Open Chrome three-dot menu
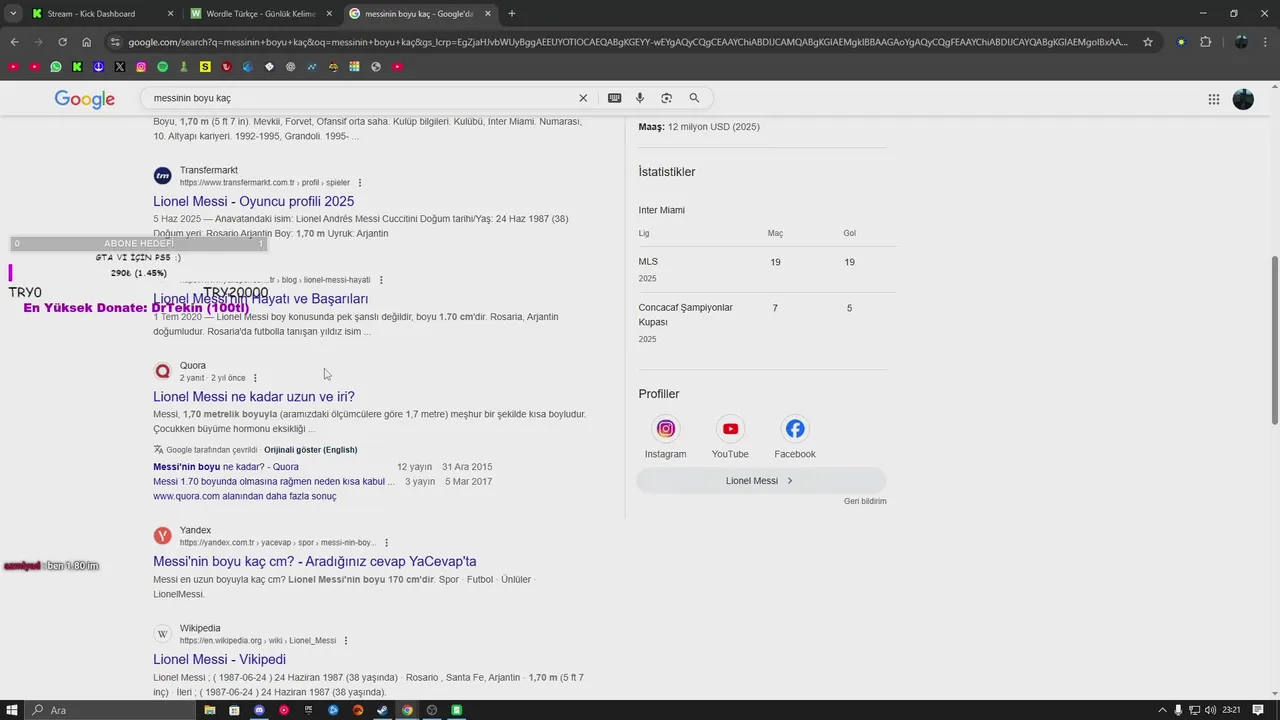This screenshot has height=720, width=1280. tap(1266, 42)
